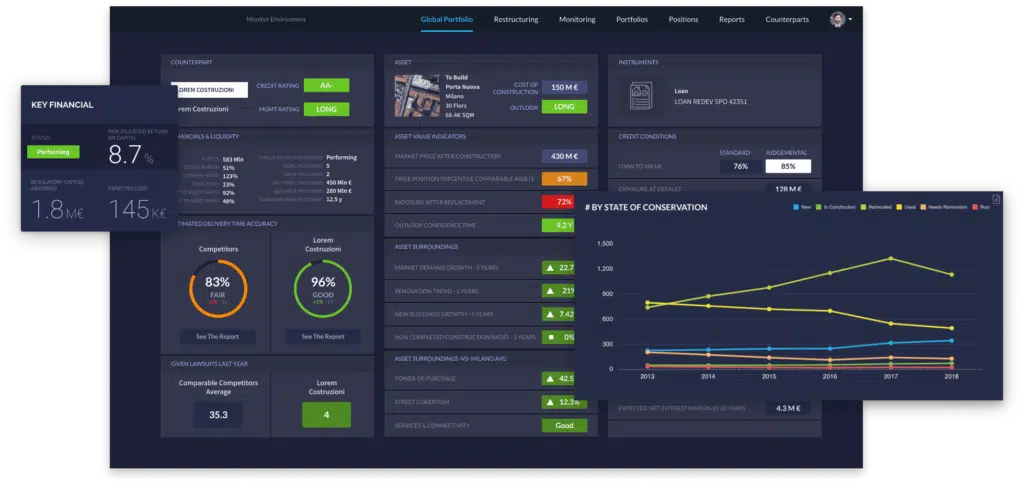Click the loan document icon in Instruments

click(641, 96)
